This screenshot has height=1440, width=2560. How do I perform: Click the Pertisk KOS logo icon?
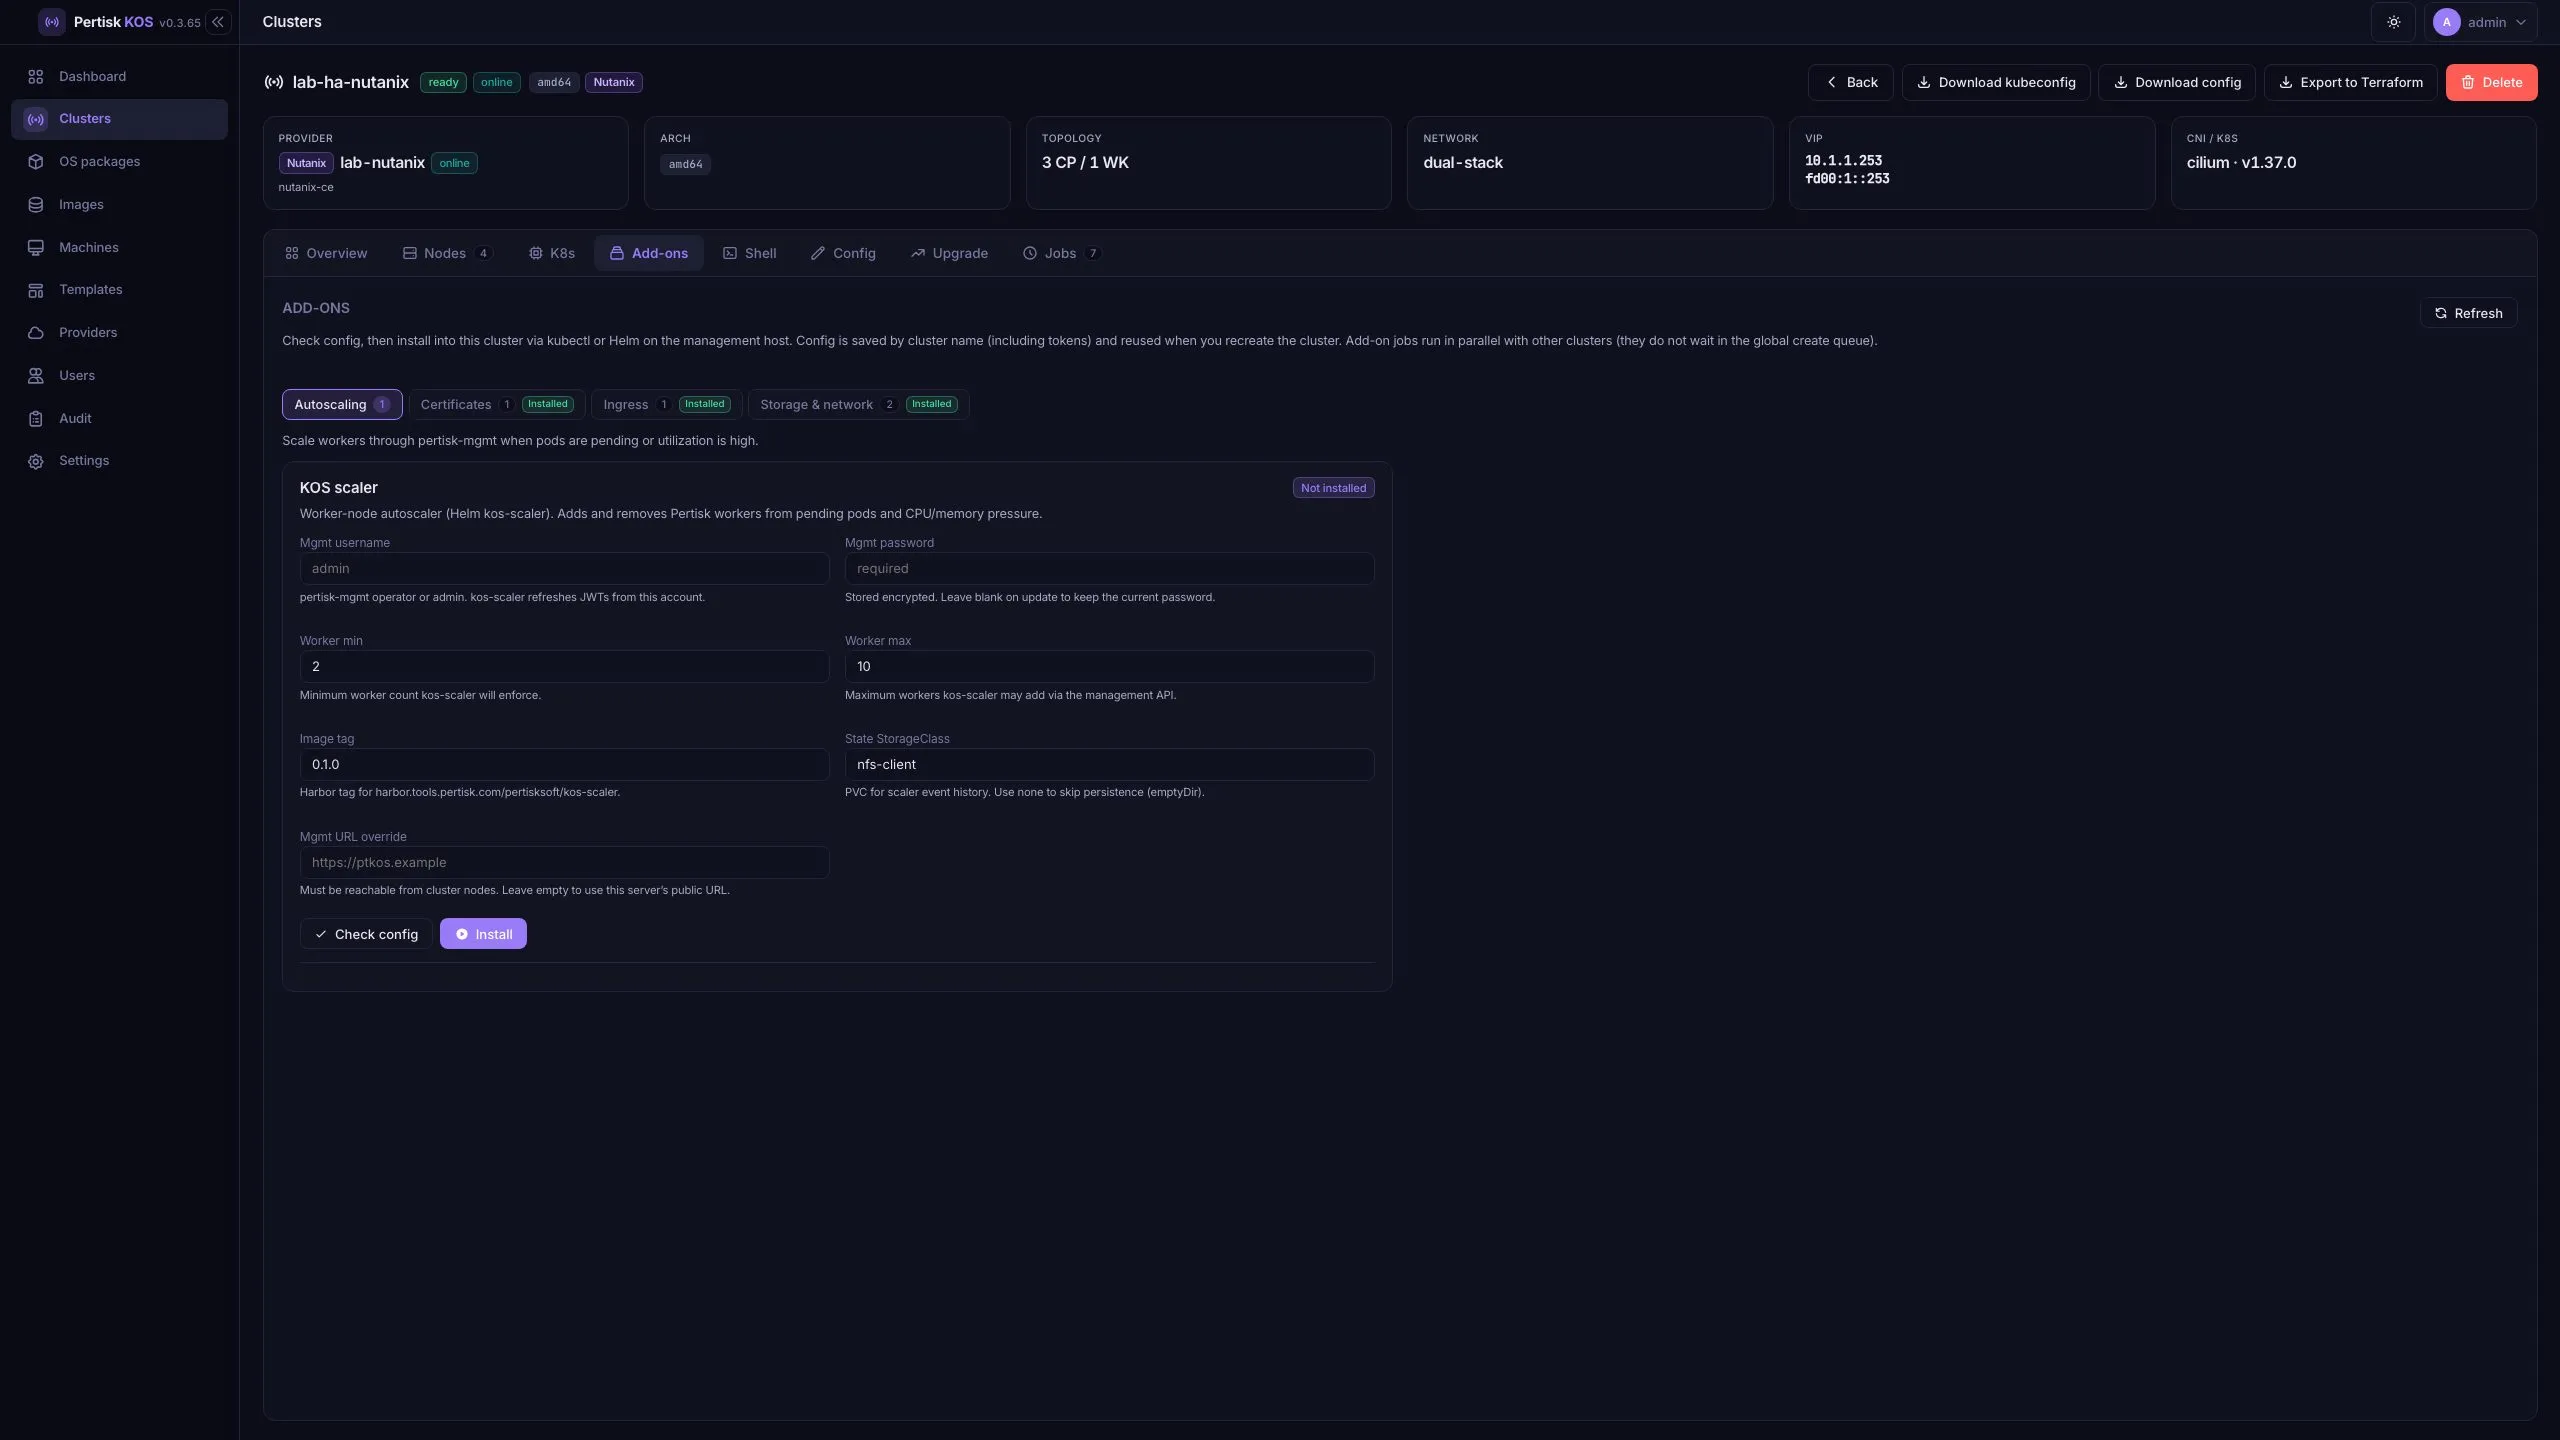(51, 22)
